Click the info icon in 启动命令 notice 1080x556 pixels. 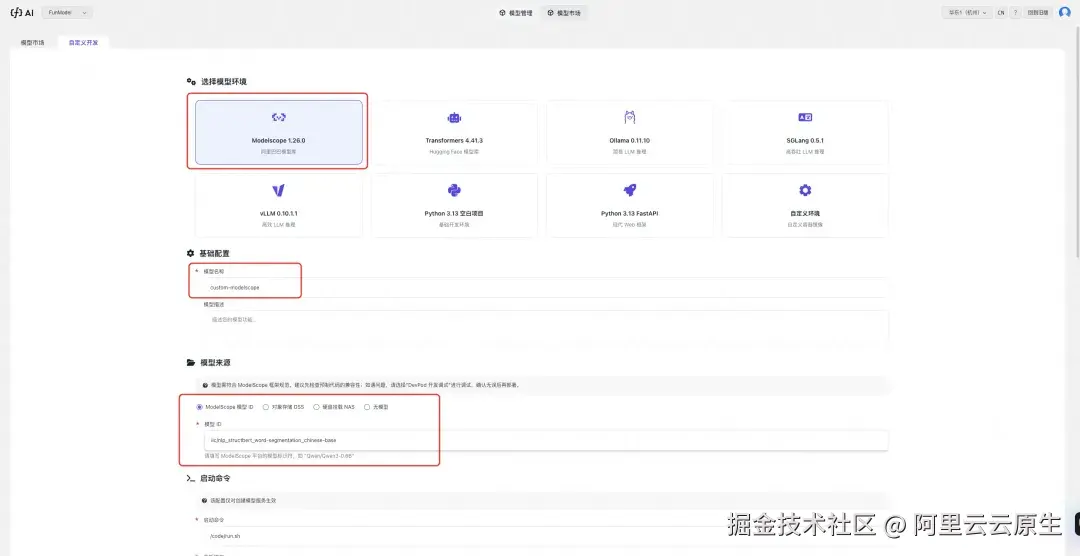[205, 500]
